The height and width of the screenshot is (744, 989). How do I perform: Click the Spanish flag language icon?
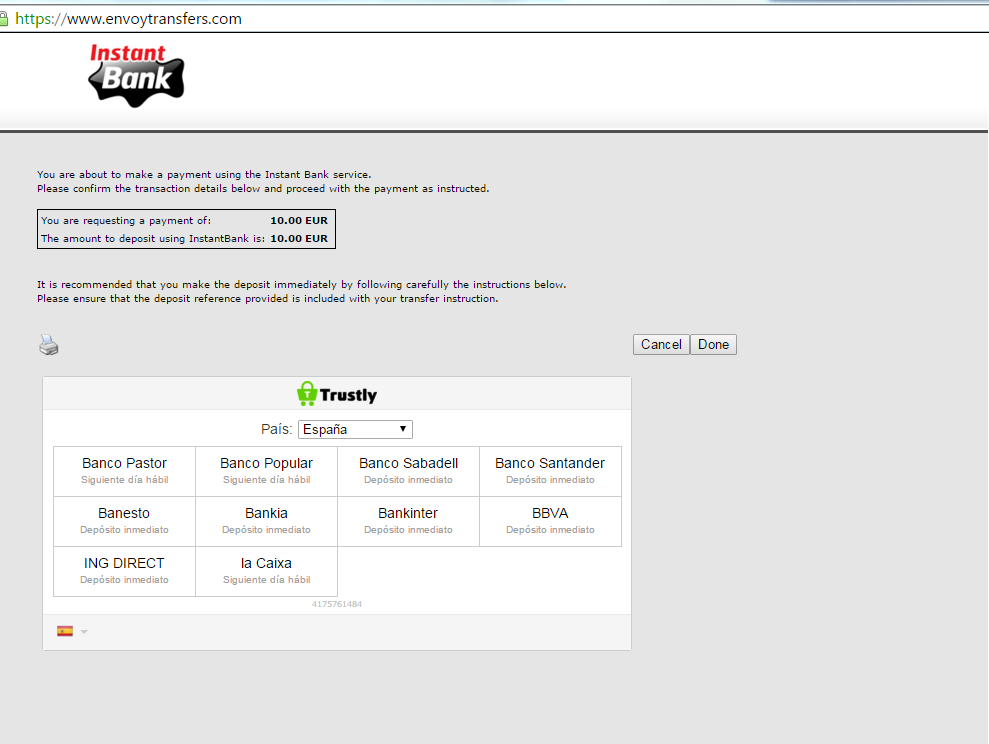click(x=65, y=631)
